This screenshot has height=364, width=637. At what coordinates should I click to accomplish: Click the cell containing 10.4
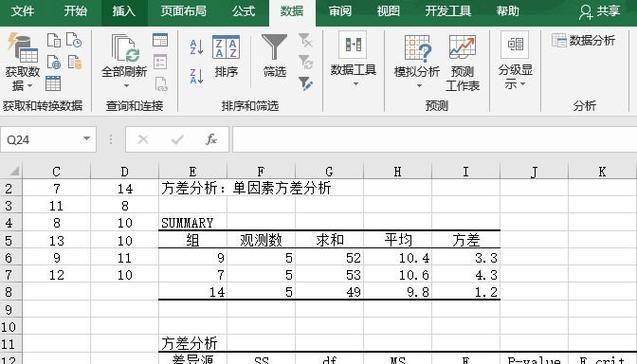click(397, 258)
